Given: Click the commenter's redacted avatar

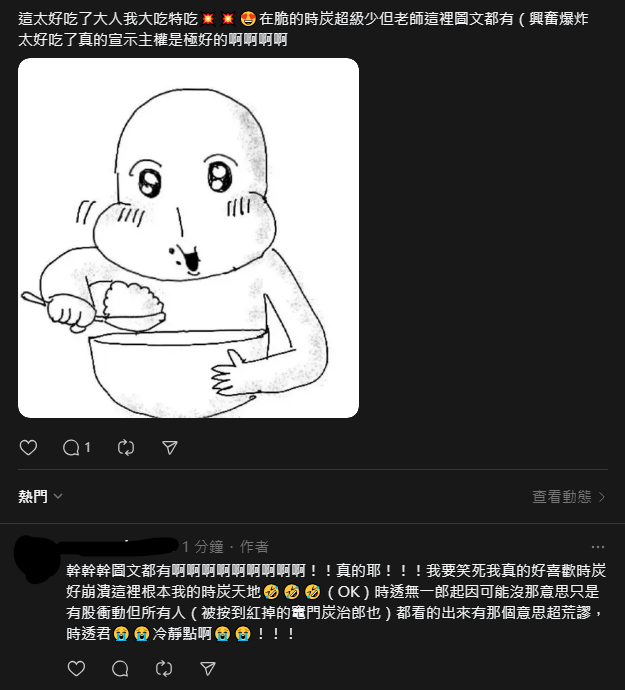Looking at the screenshot, I should click(x=37, y=559).
